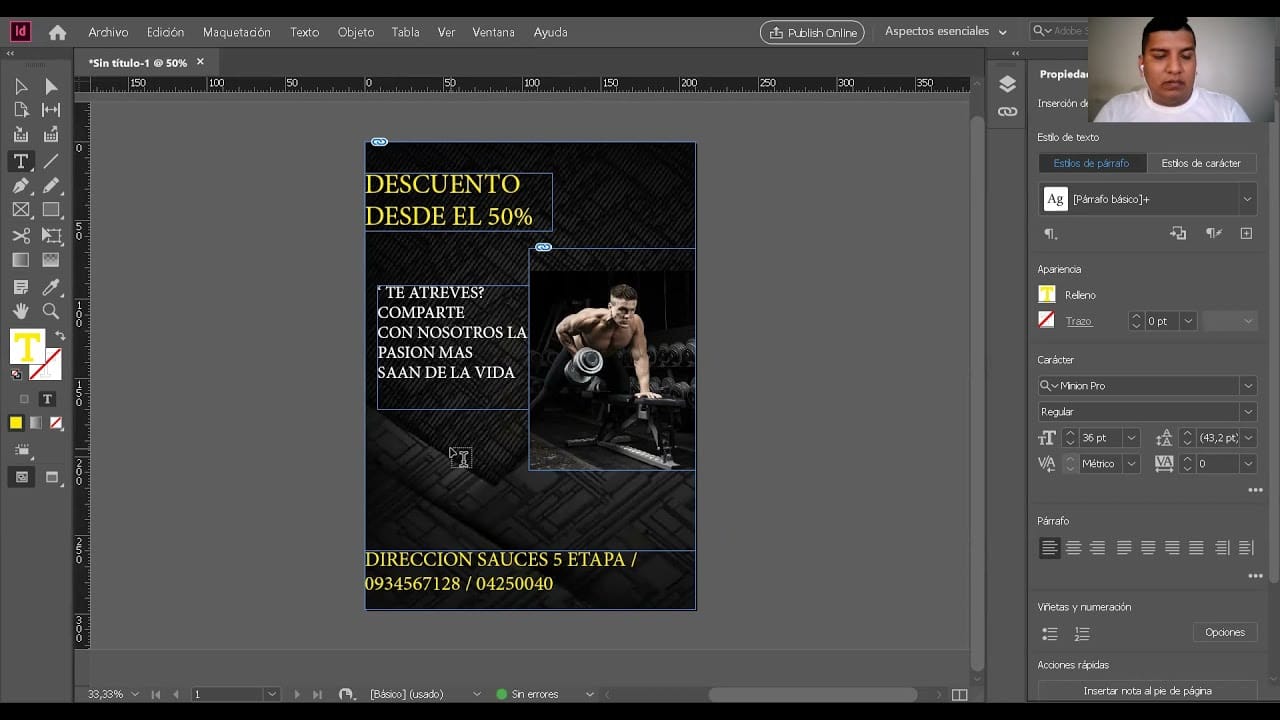Select the Pencil tool

click(x=51, y=185)
